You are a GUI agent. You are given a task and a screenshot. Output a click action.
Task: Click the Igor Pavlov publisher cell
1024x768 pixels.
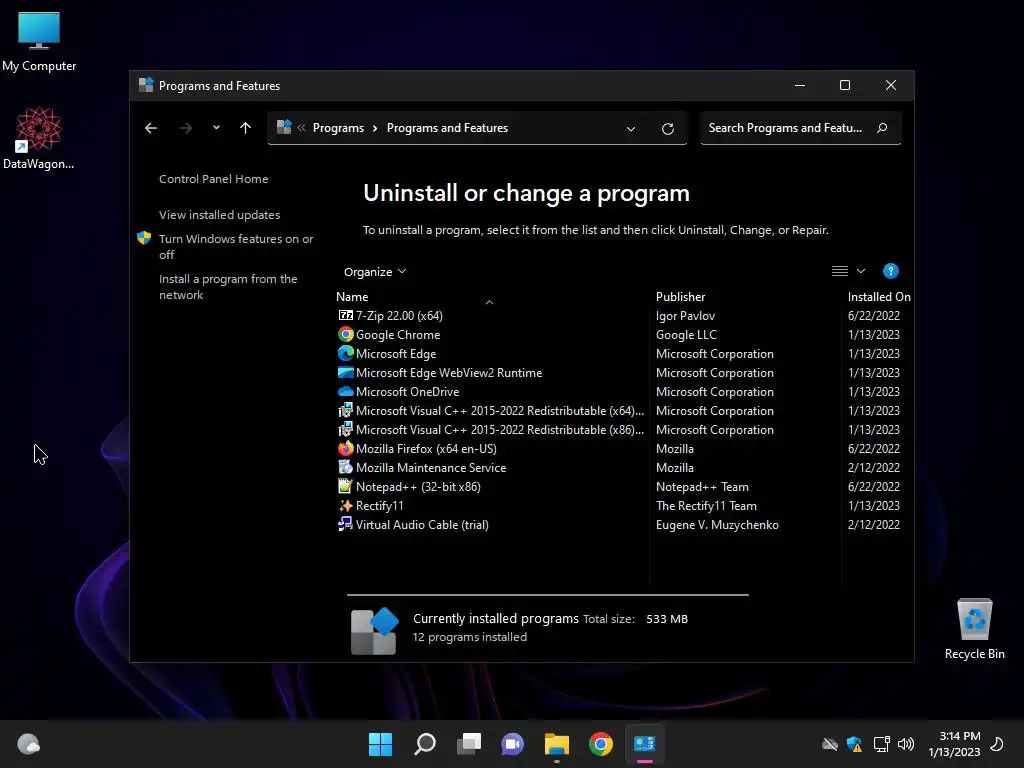pyautogui.click(x=685, y=315)
